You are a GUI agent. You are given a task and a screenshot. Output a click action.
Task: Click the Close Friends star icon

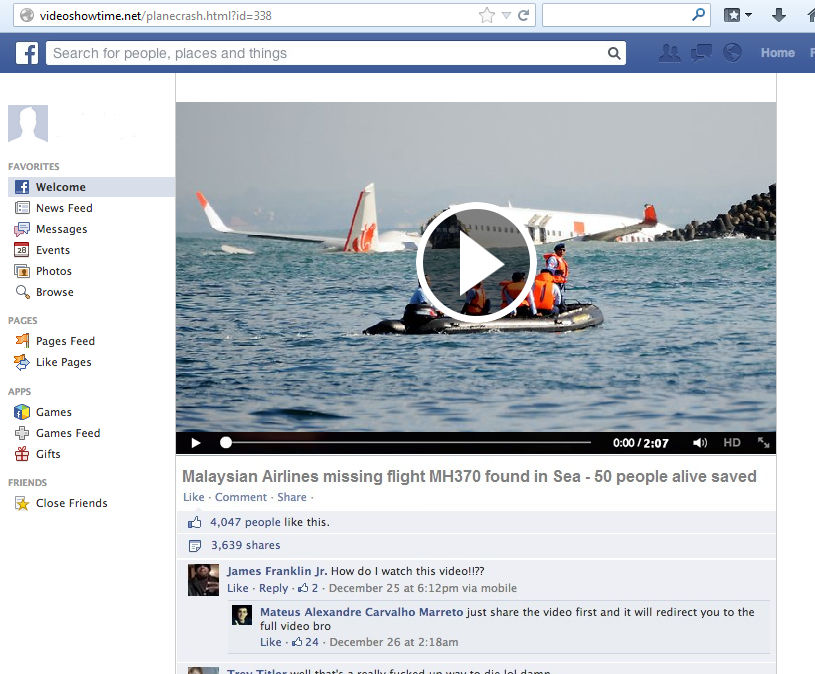[x=22, y=503]
